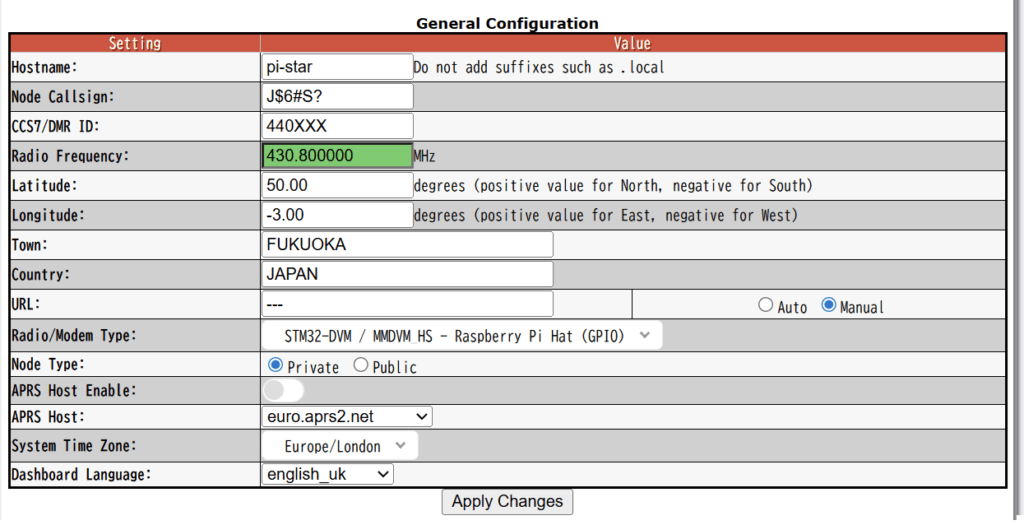Click the CCS7/DMR ID input field

click(338, 126)
